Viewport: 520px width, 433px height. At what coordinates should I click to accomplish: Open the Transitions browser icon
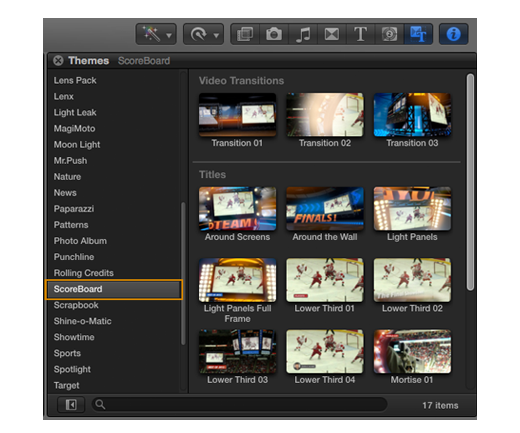click(x=332, y=34)
